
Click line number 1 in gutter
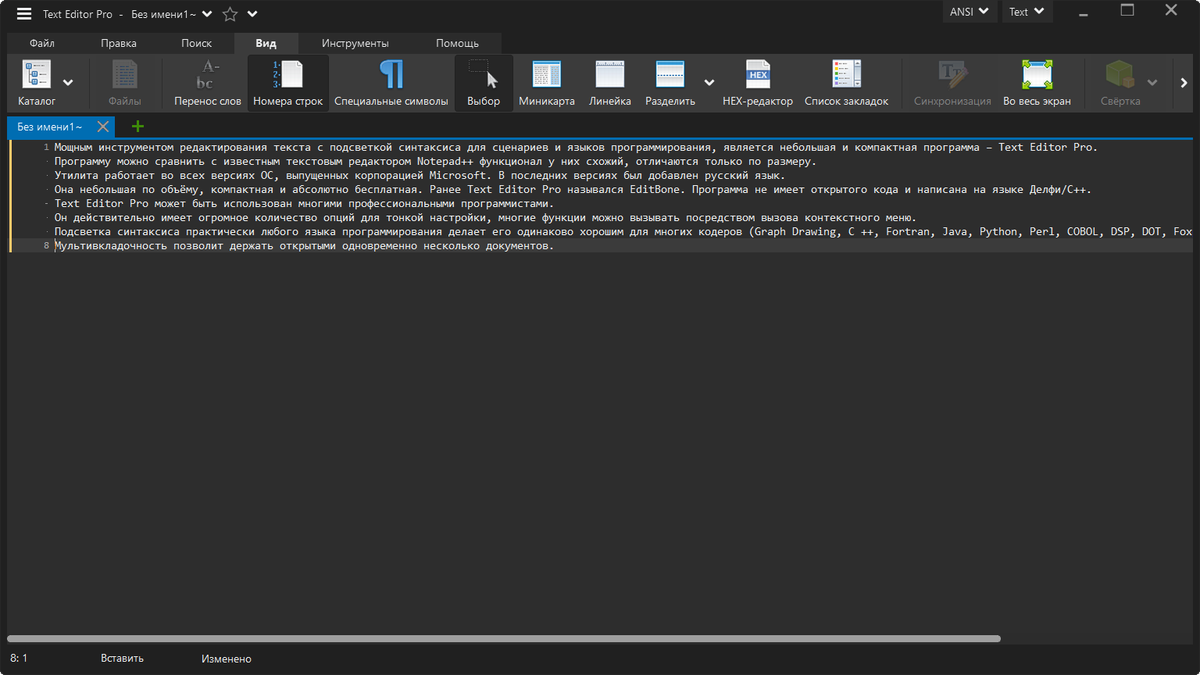pos(46,147)
